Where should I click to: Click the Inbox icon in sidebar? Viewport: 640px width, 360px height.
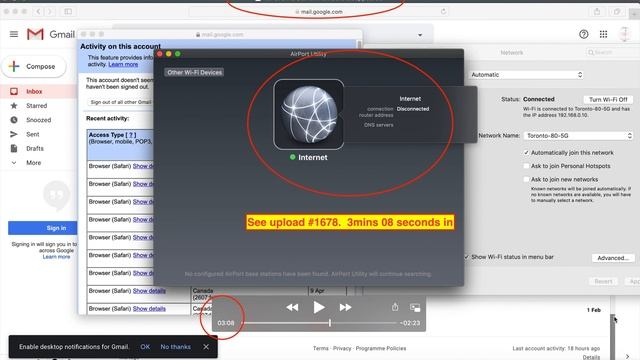pyautogui.click(x=14, y=91)
